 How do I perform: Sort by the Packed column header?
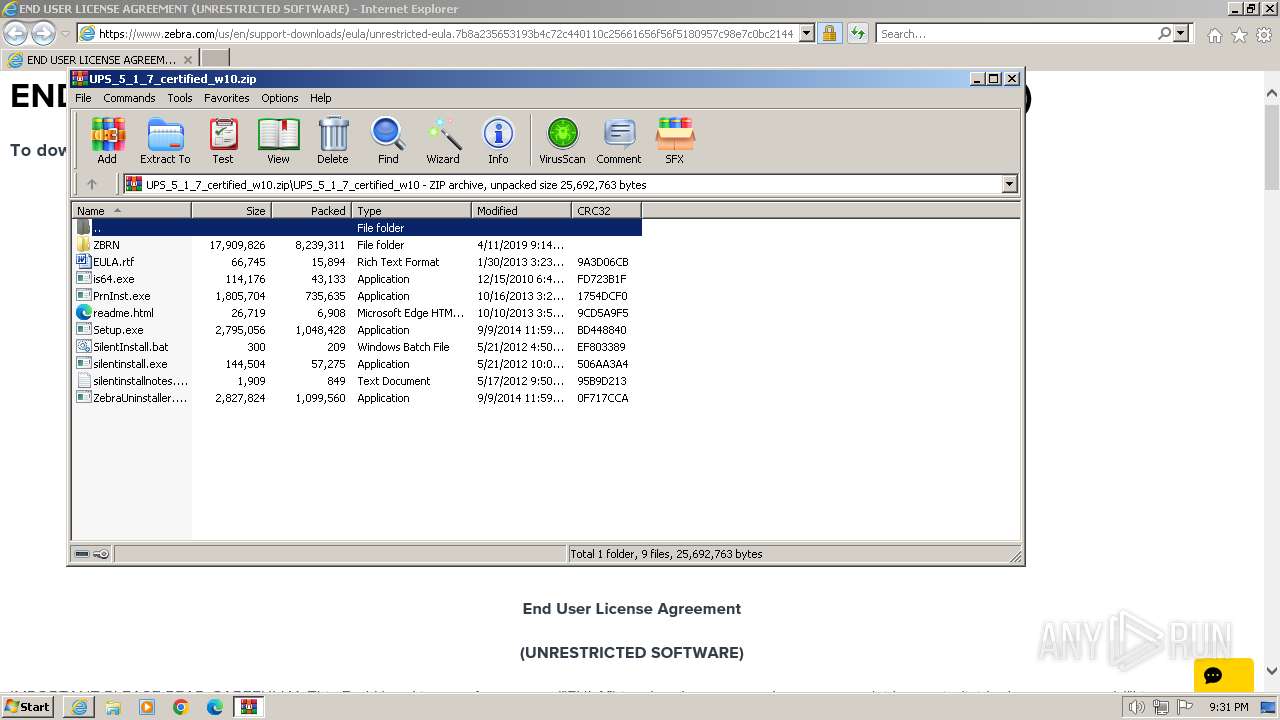click(312, 211)
